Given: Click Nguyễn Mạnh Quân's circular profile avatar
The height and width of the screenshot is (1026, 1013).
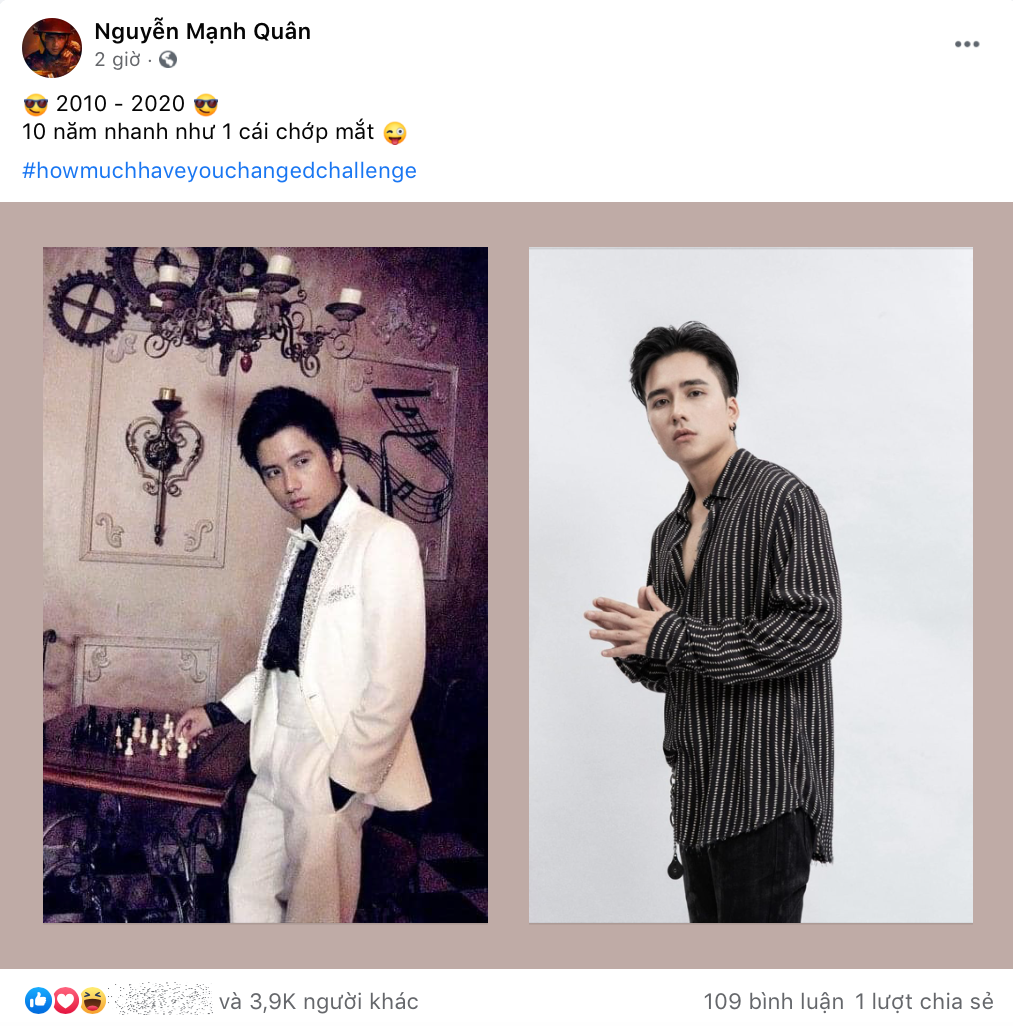Looking at the screenshot, I should pyautogui.click(x=51, y=47).
